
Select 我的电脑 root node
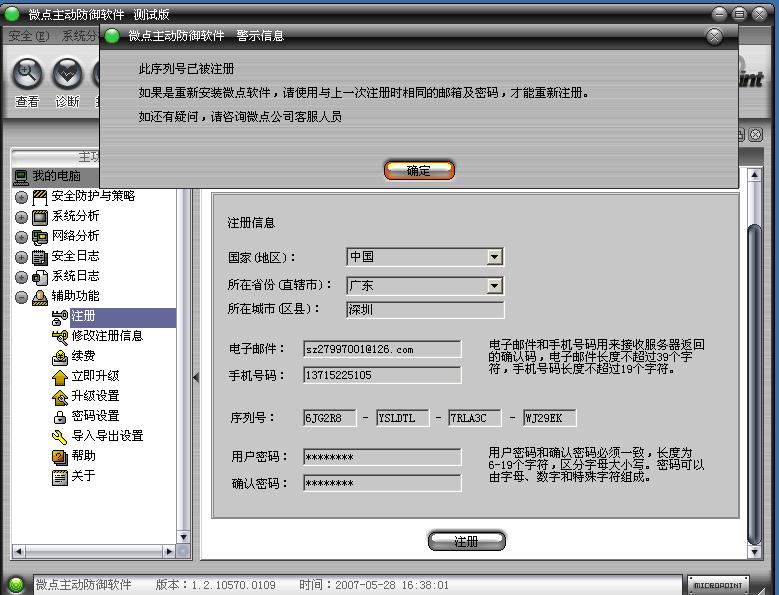click(x=56, y=176)
